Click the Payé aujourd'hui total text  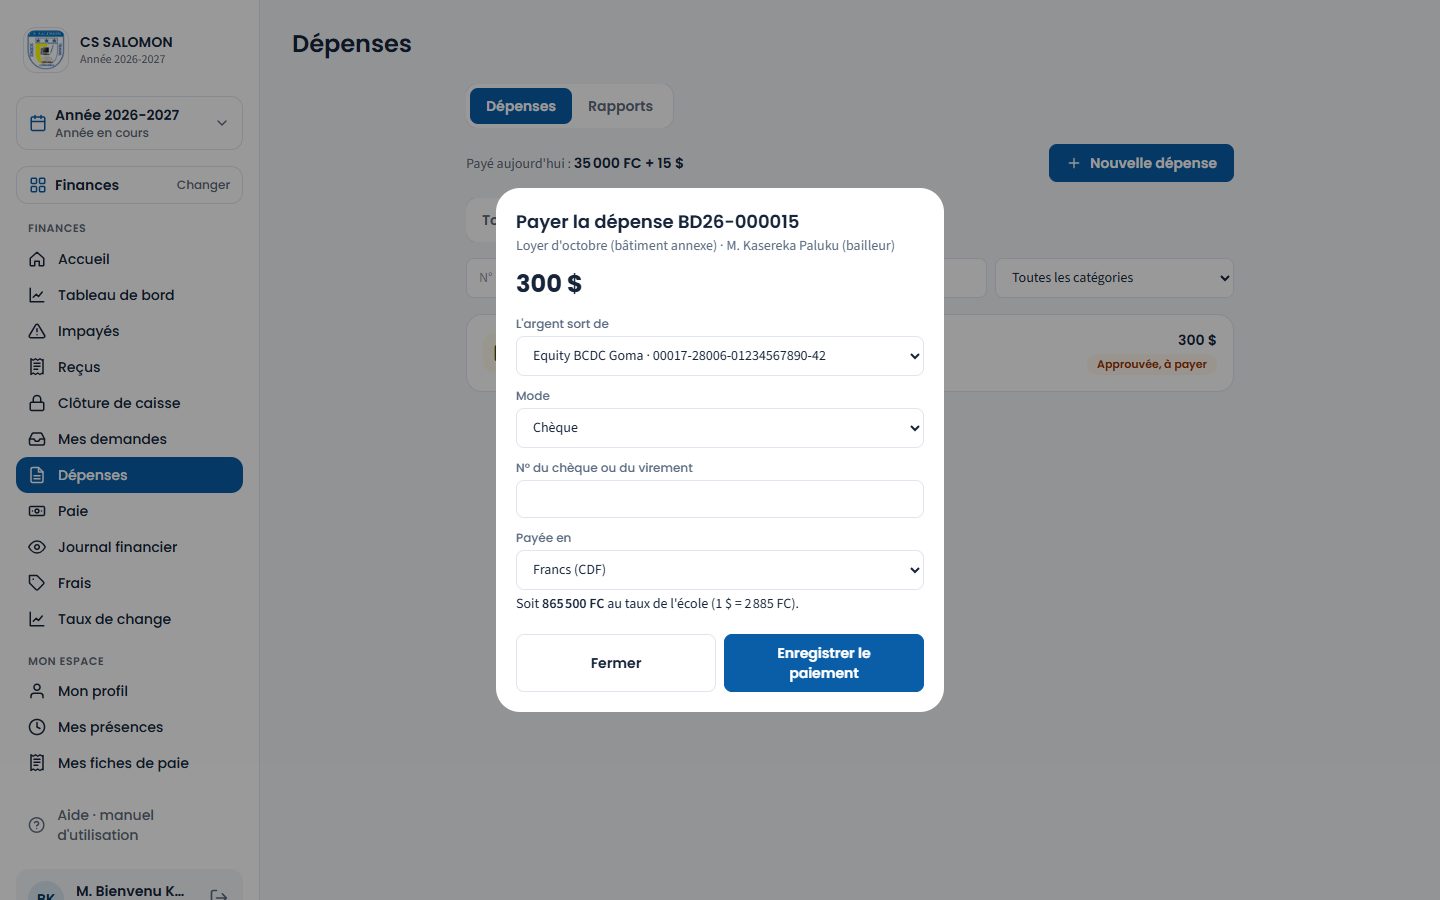[x=575, y=163]
